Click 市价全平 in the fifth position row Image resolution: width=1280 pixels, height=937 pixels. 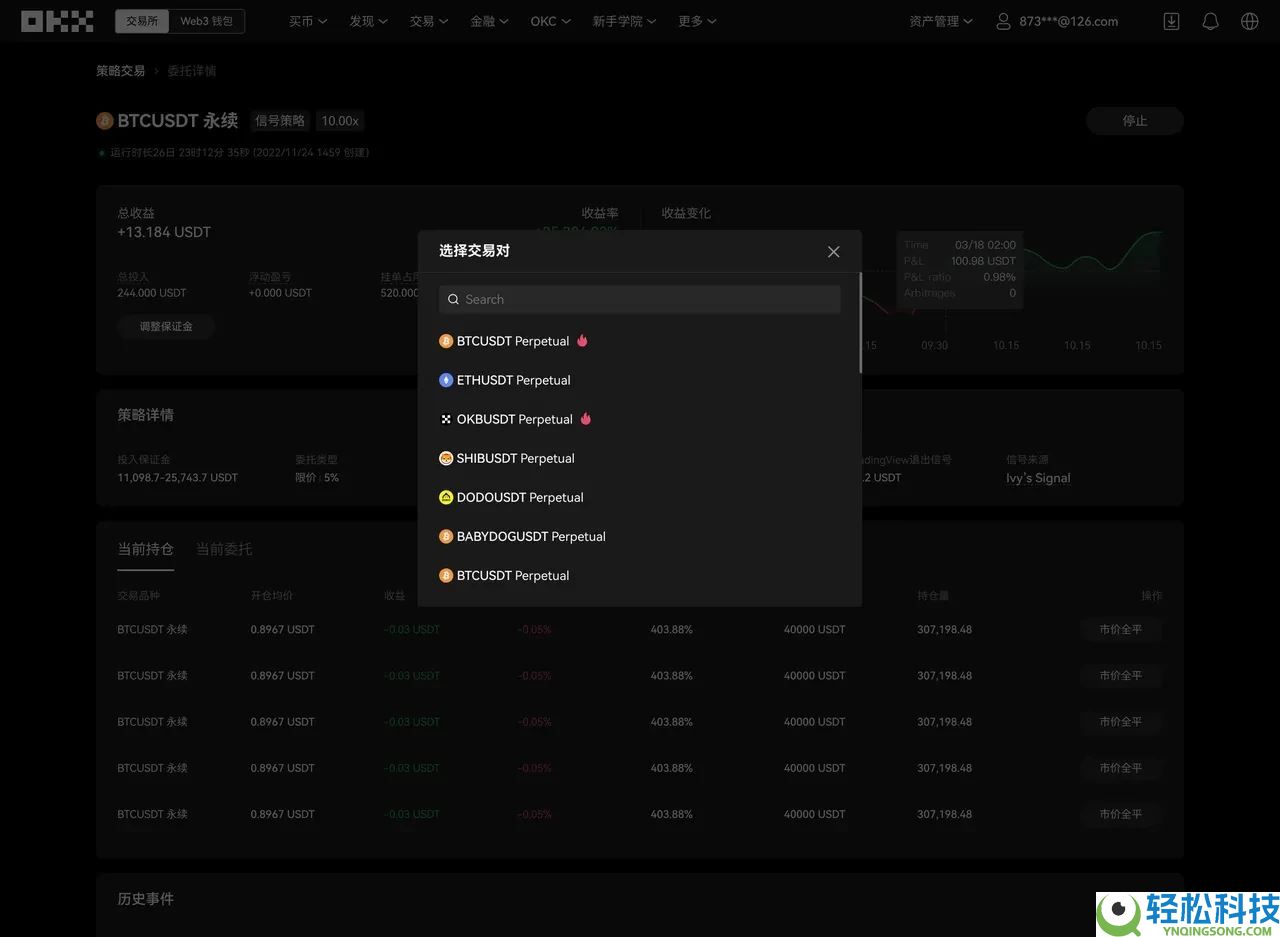click(1120, 814)
